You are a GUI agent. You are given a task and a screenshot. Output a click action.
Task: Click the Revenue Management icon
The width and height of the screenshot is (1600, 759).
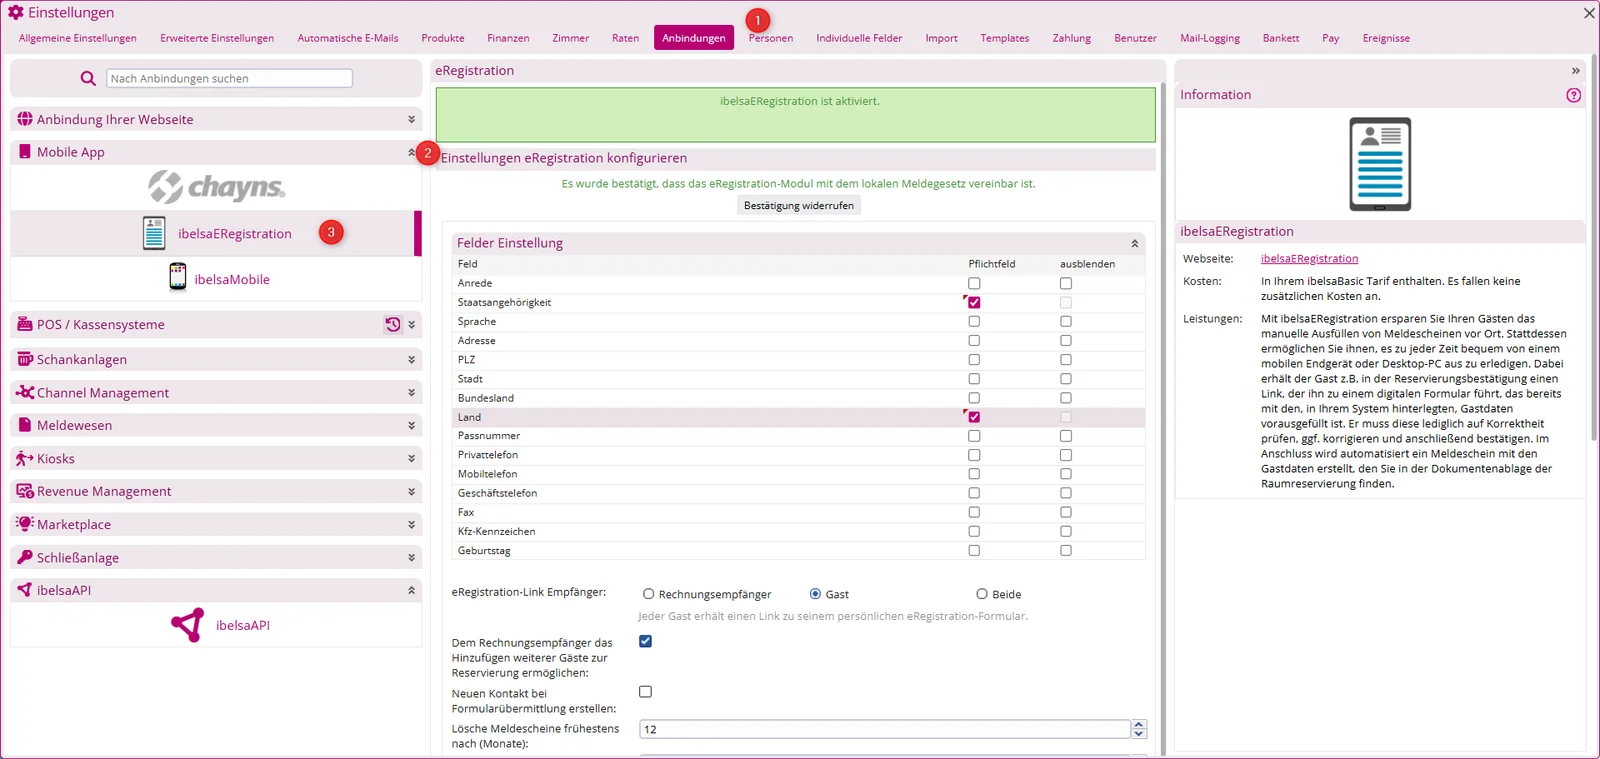click(x=25, y=491)
